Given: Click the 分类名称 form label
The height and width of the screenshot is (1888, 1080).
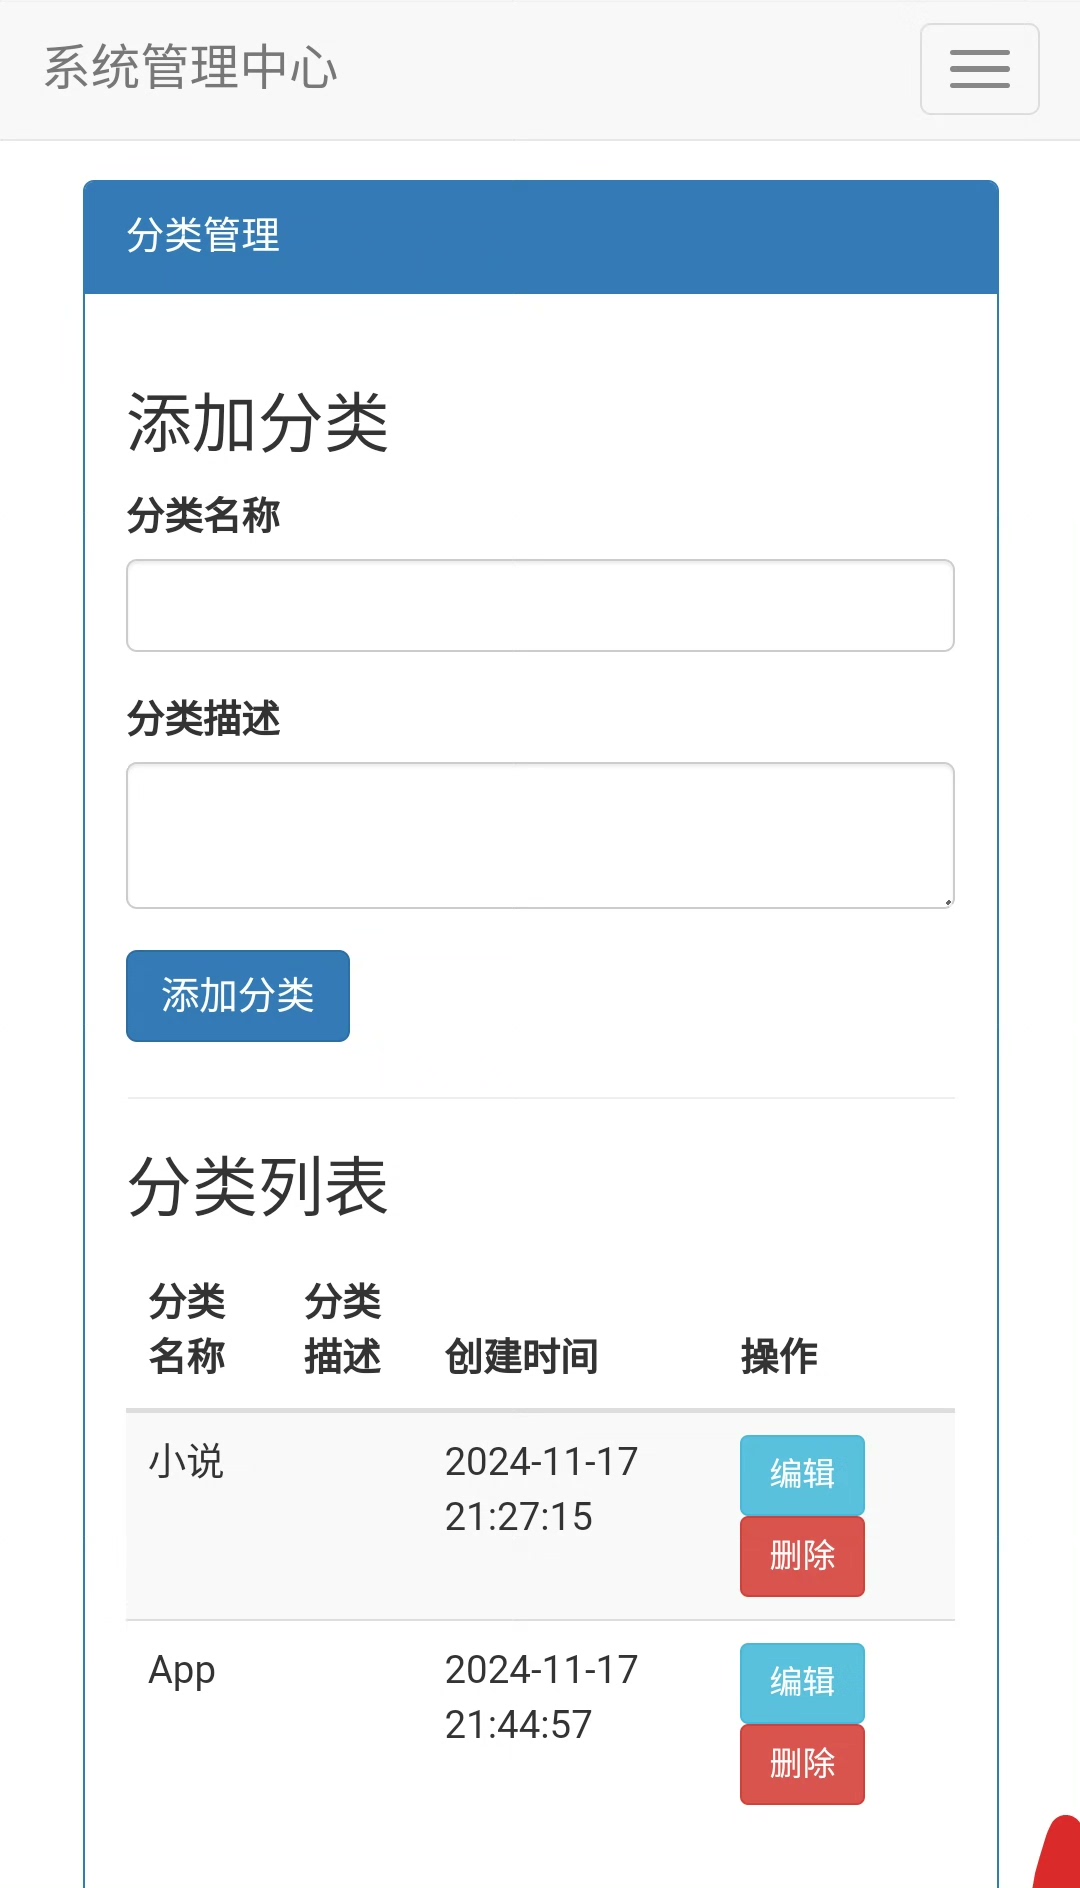Looking at the screenshot, I should click(x=203, y=516).
